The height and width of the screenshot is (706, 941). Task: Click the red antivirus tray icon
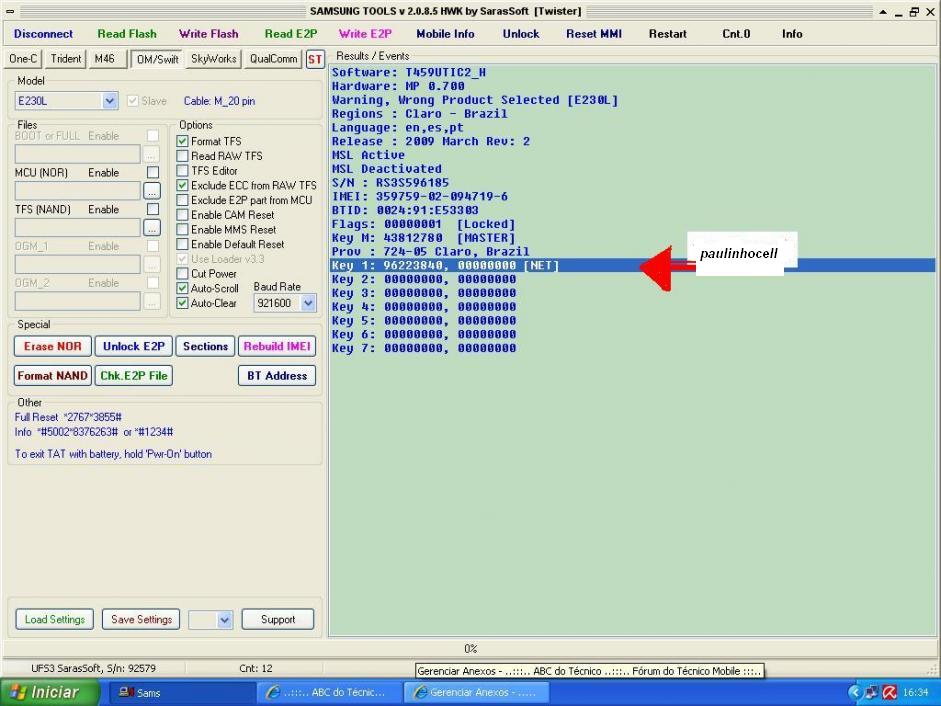pos(890,693)
